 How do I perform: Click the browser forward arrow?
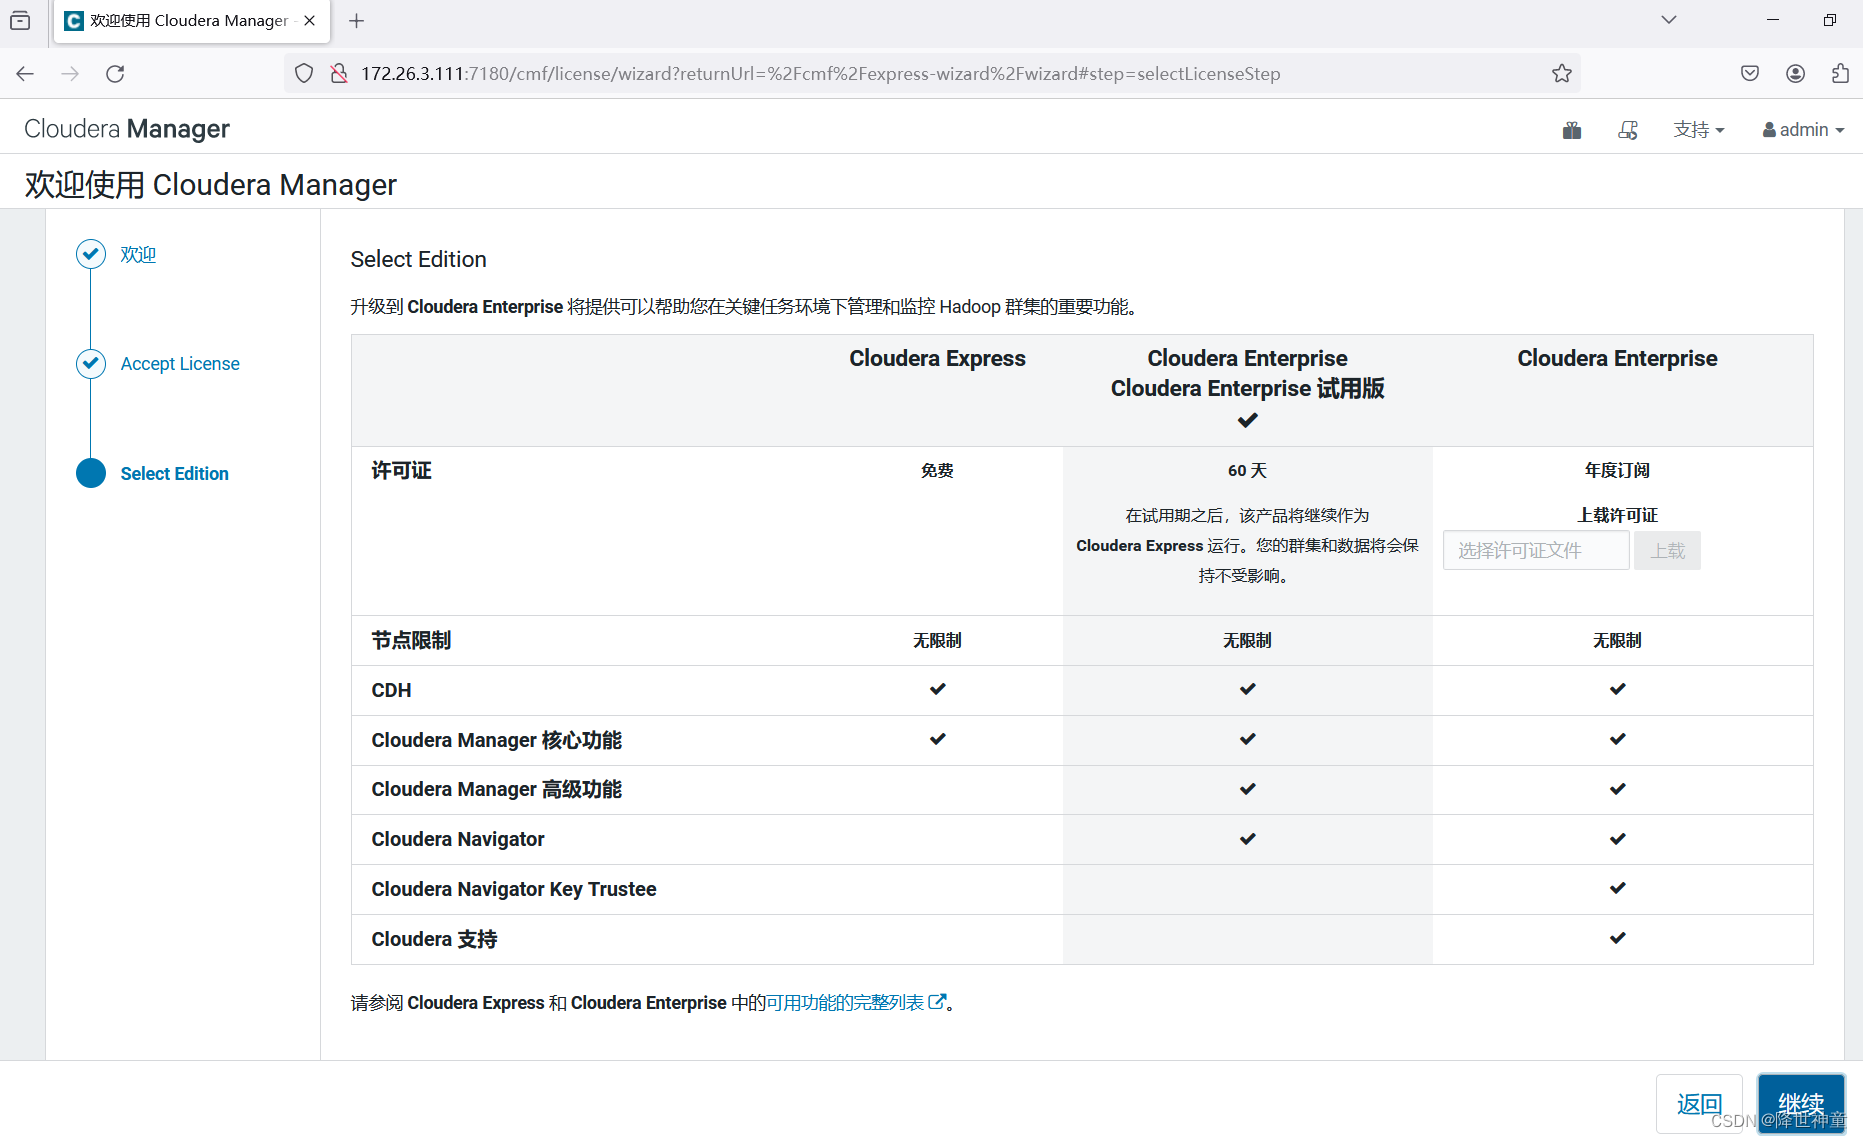pyautogui.click(x=70, y=73)
